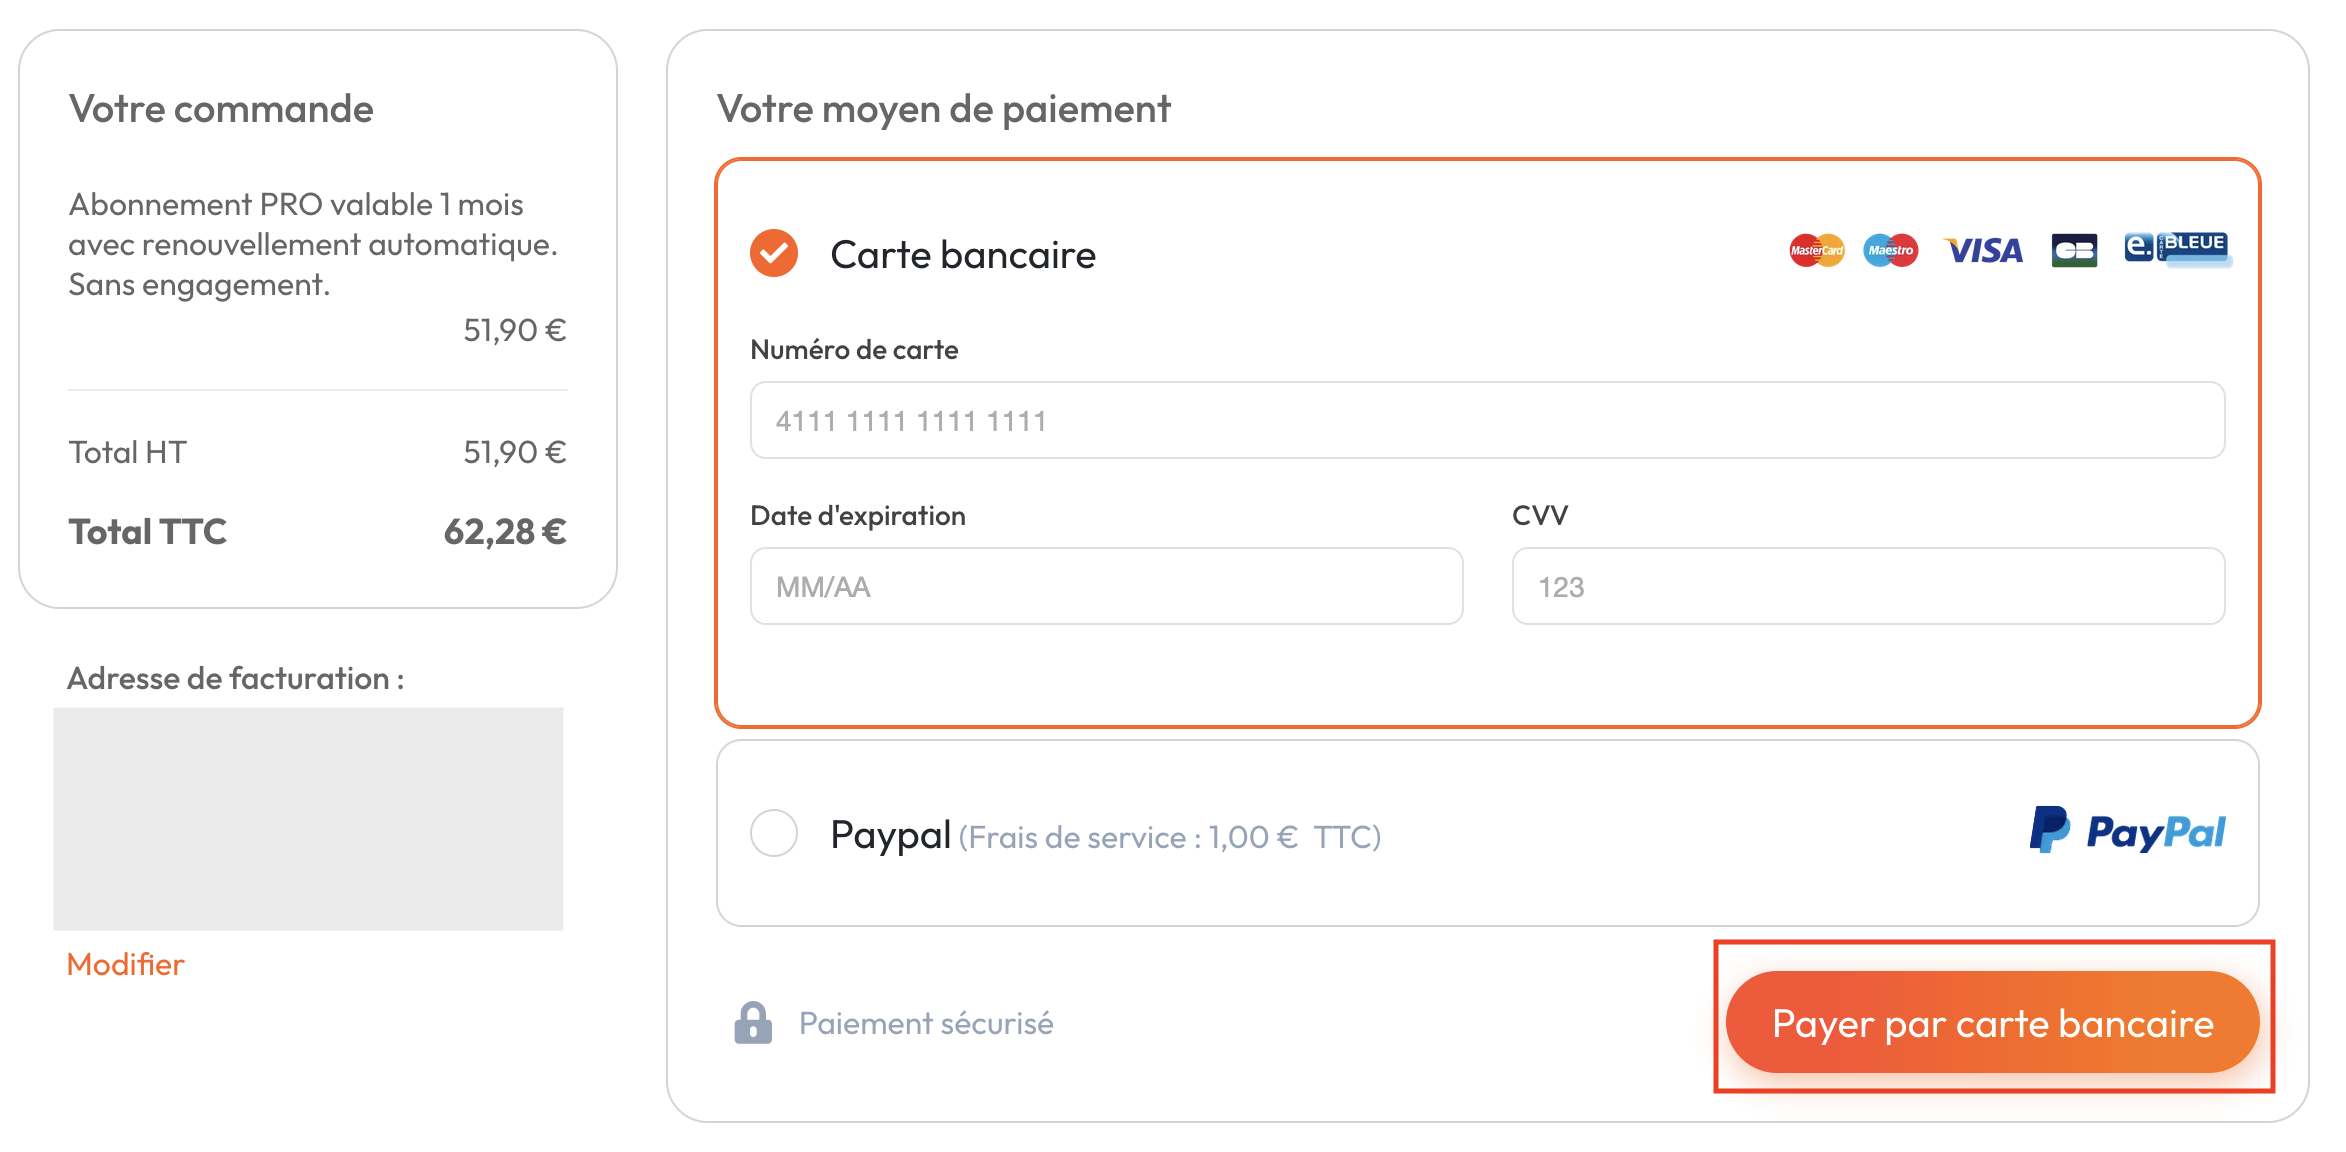Click the billing address gray box
Screen dimensions: 2346x1152
click(x=308, y=819)
